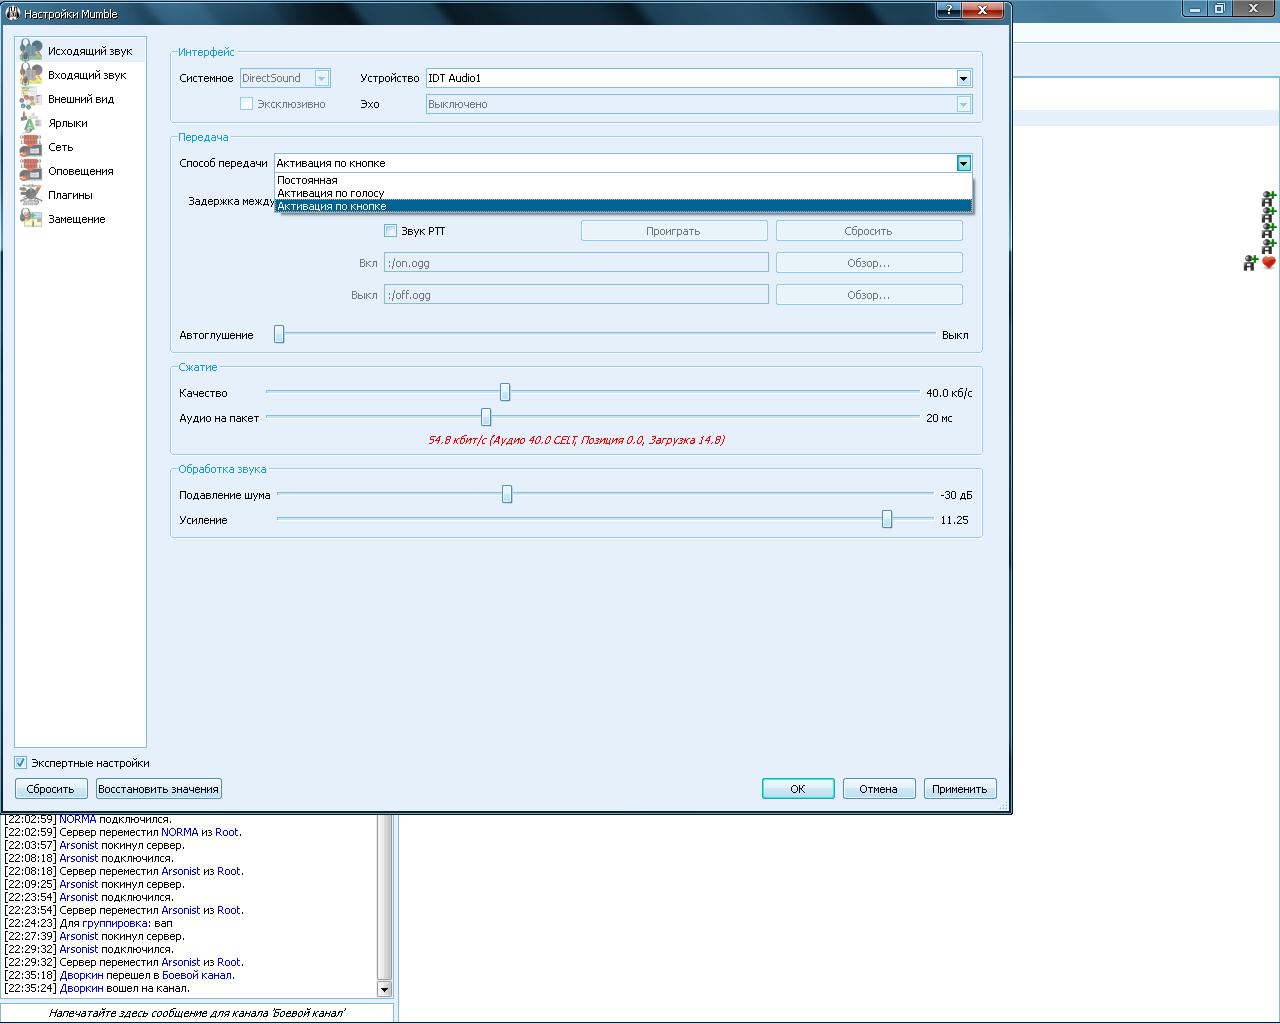
Task: Select Активация по кнопке in the list
Action: 332,206
